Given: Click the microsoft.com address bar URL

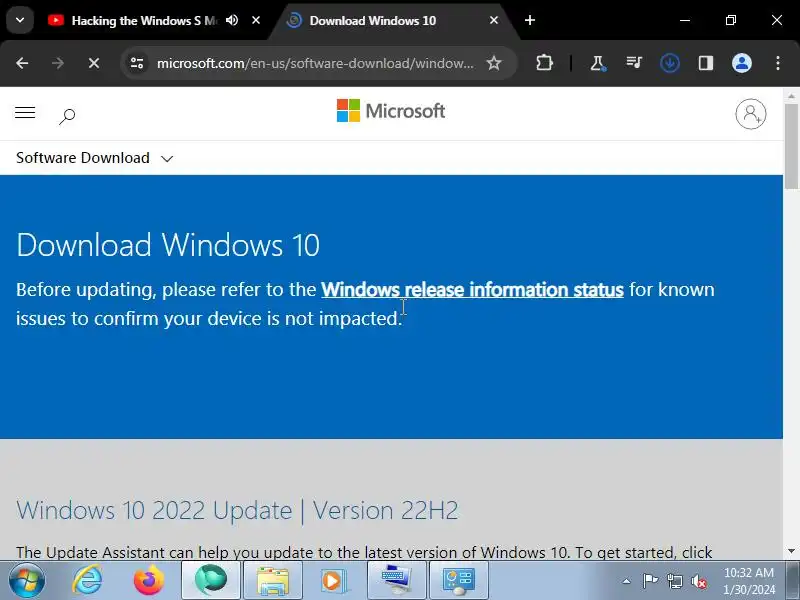Looking at the screenshot, I should tap(315, 63).
